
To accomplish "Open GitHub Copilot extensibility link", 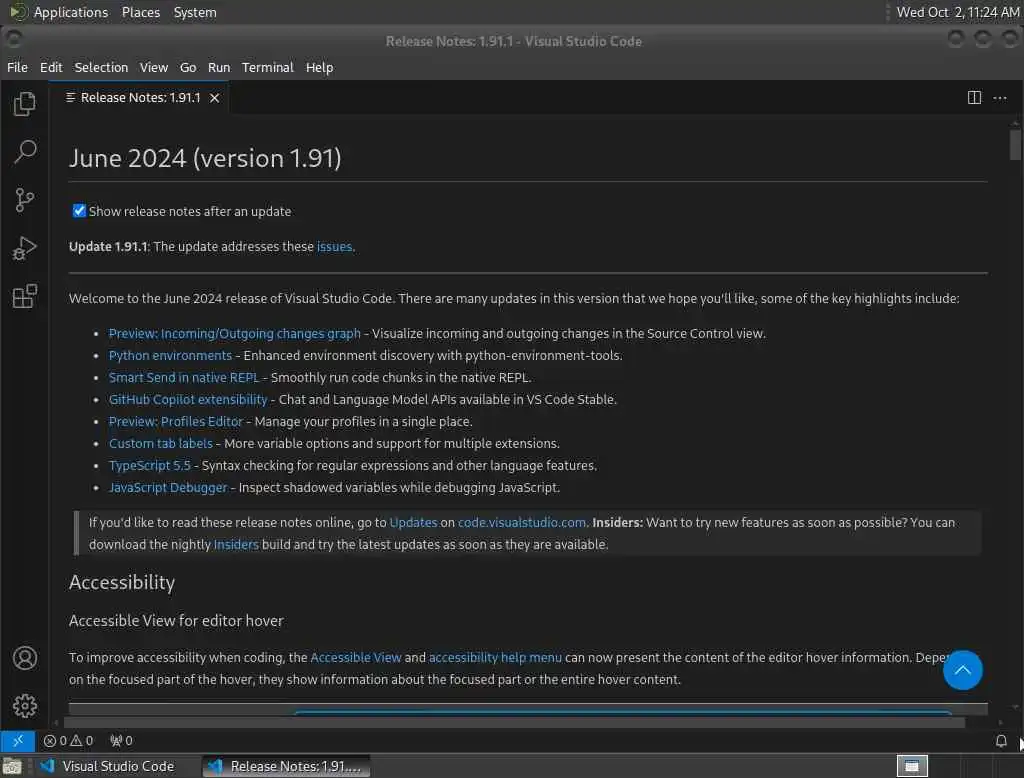I will coord(188,400).
